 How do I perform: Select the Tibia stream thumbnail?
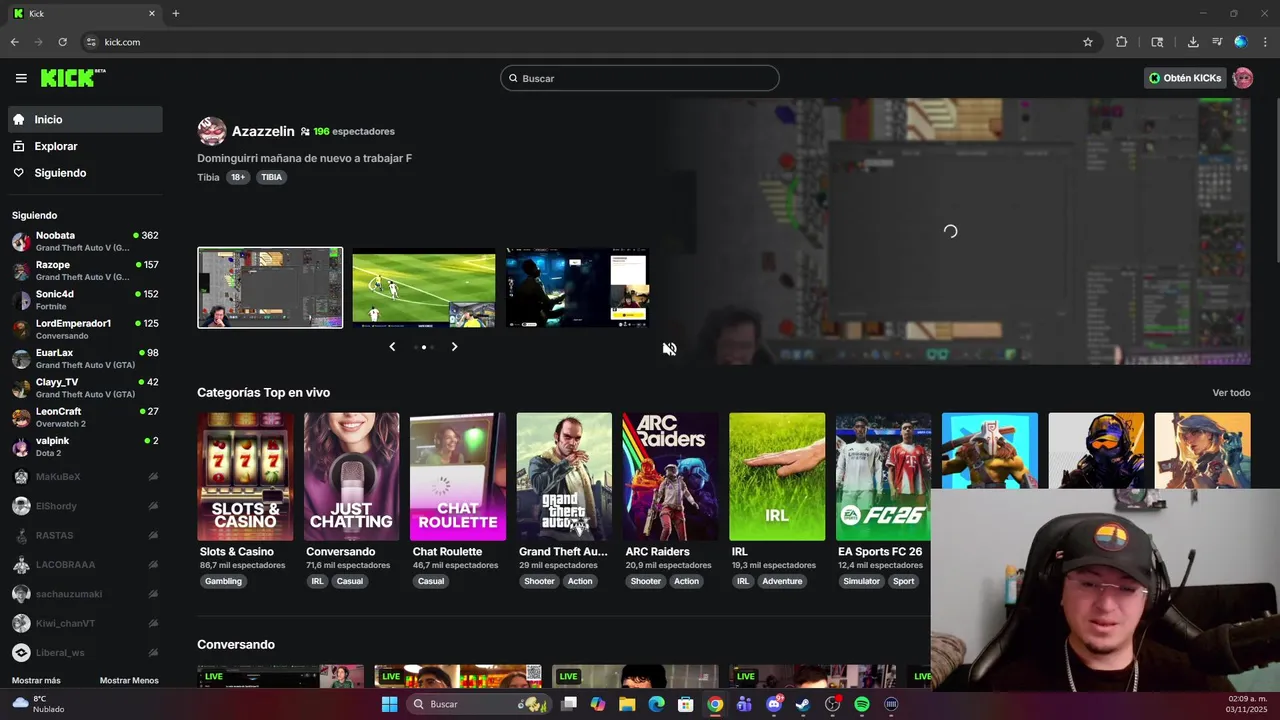[270, 288]
